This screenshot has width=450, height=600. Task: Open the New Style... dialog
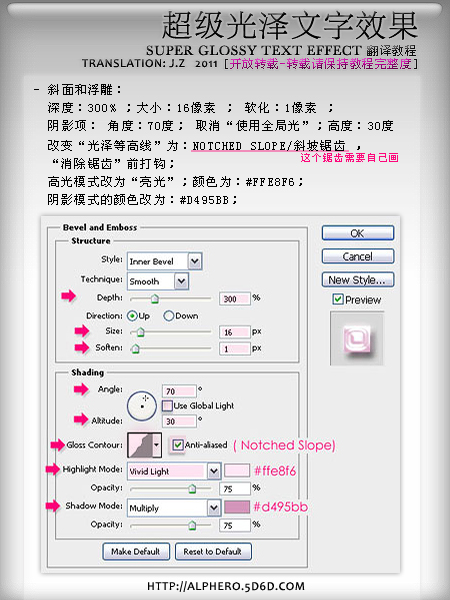tap(357, 280)
